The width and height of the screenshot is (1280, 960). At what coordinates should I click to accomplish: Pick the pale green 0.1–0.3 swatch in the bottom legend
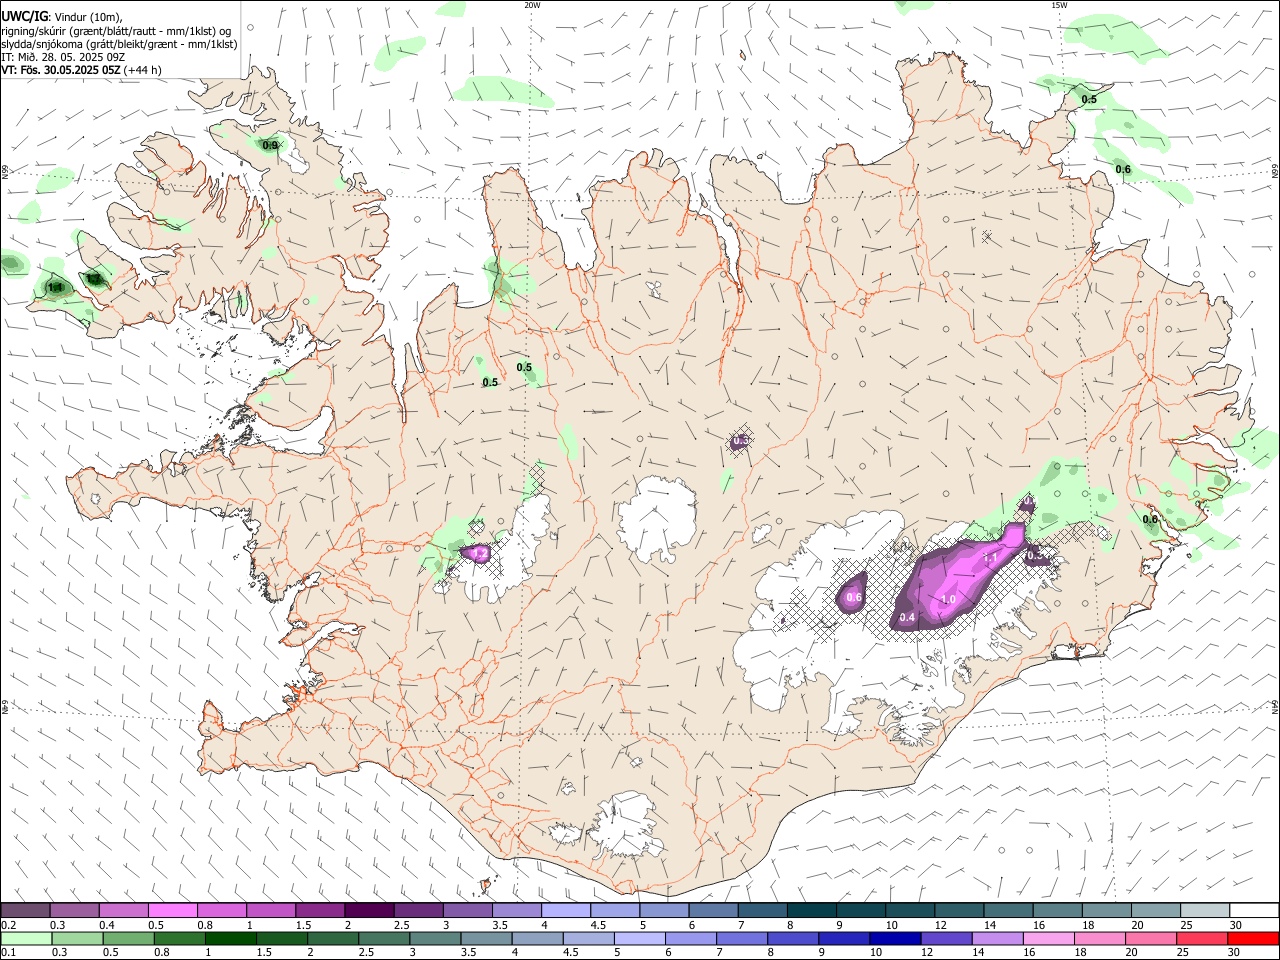tap(25, 938)
